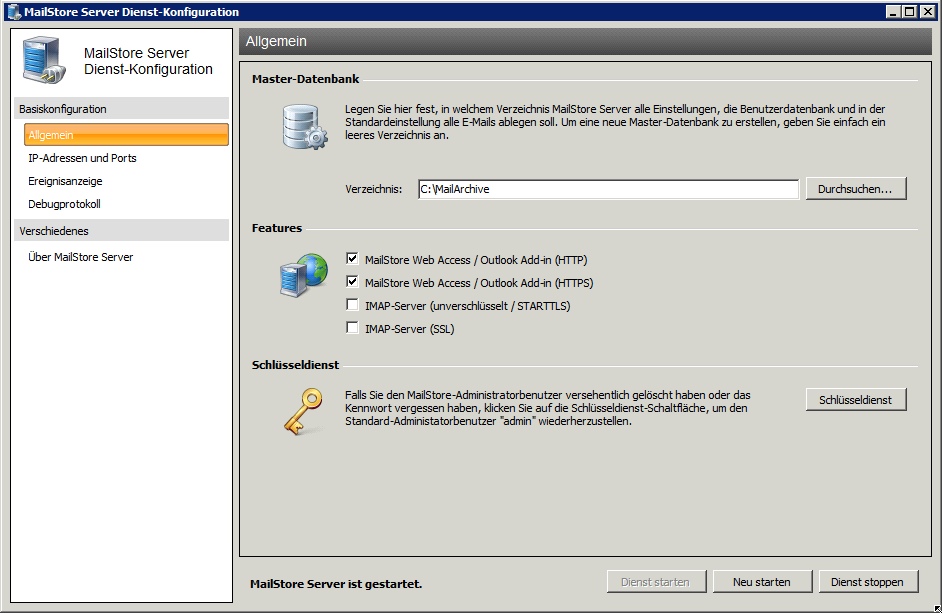The height and width of the screenshot is (613, 942).
Task: Show Über MailStore Server info
Action: click(80, 257)
